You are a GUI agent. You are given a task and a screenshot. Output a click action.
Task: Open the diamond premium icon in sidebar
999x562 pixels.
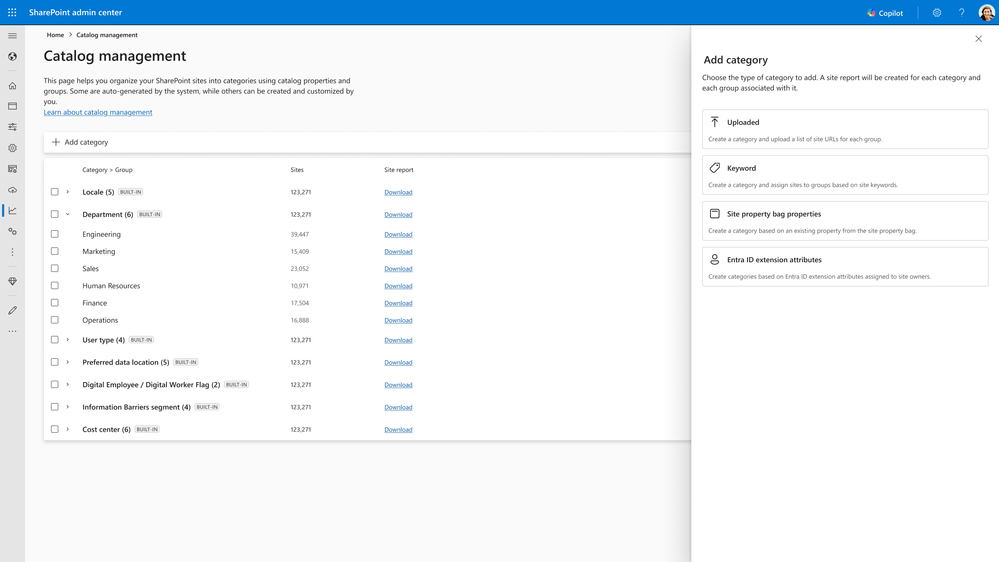pyautogui.click(x=12, y=281)
